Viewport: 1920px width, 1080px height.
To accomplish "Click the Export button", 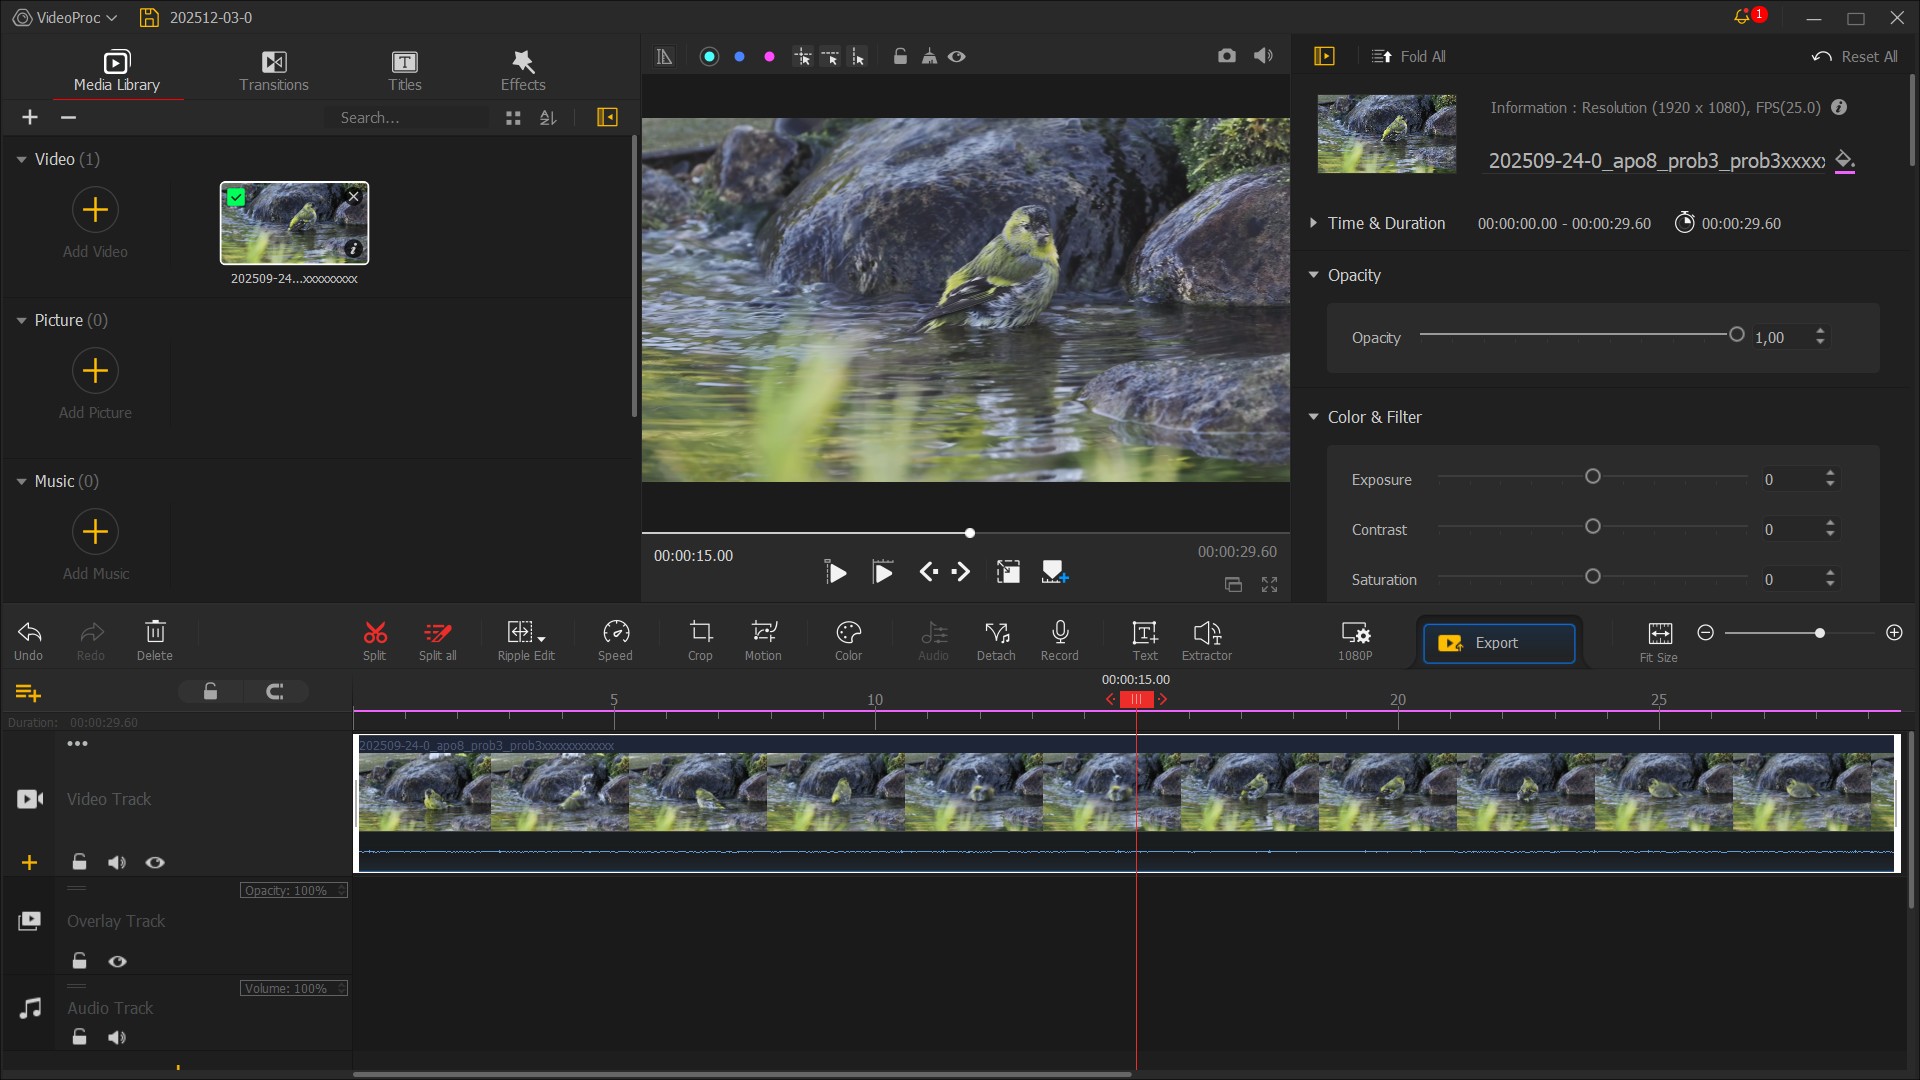I will pyautogui.click(x=1498, y=643).
